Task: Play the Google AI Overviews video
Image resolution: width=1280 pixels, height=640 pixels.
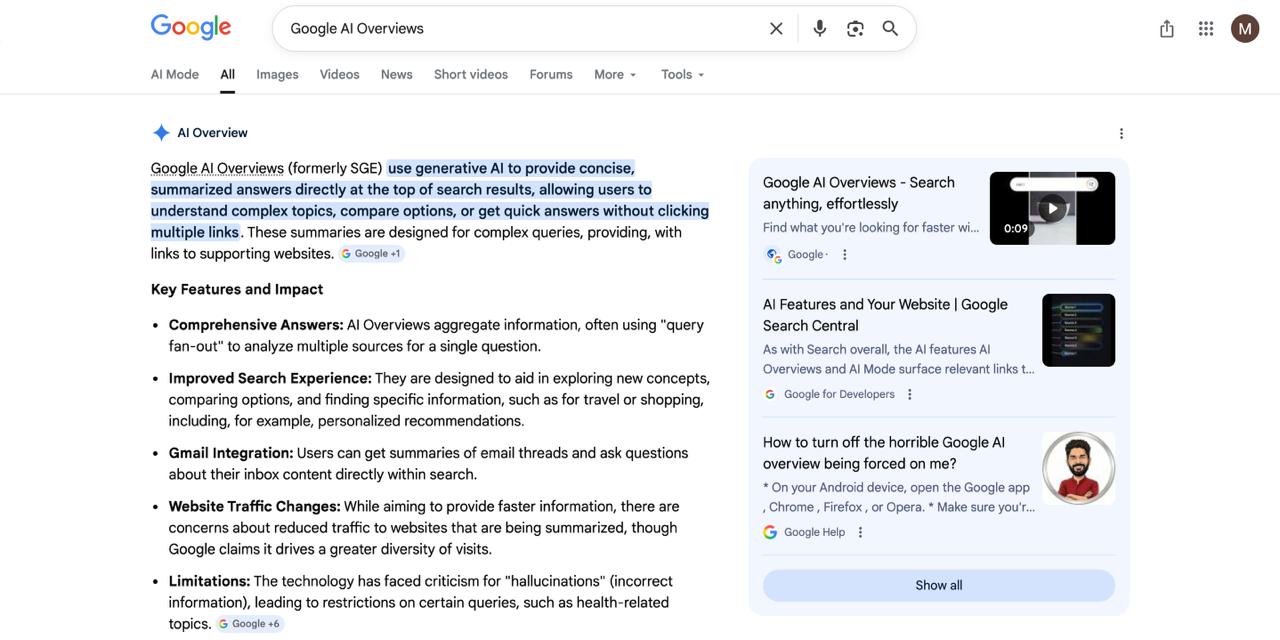Action: tap(1052, 208)
